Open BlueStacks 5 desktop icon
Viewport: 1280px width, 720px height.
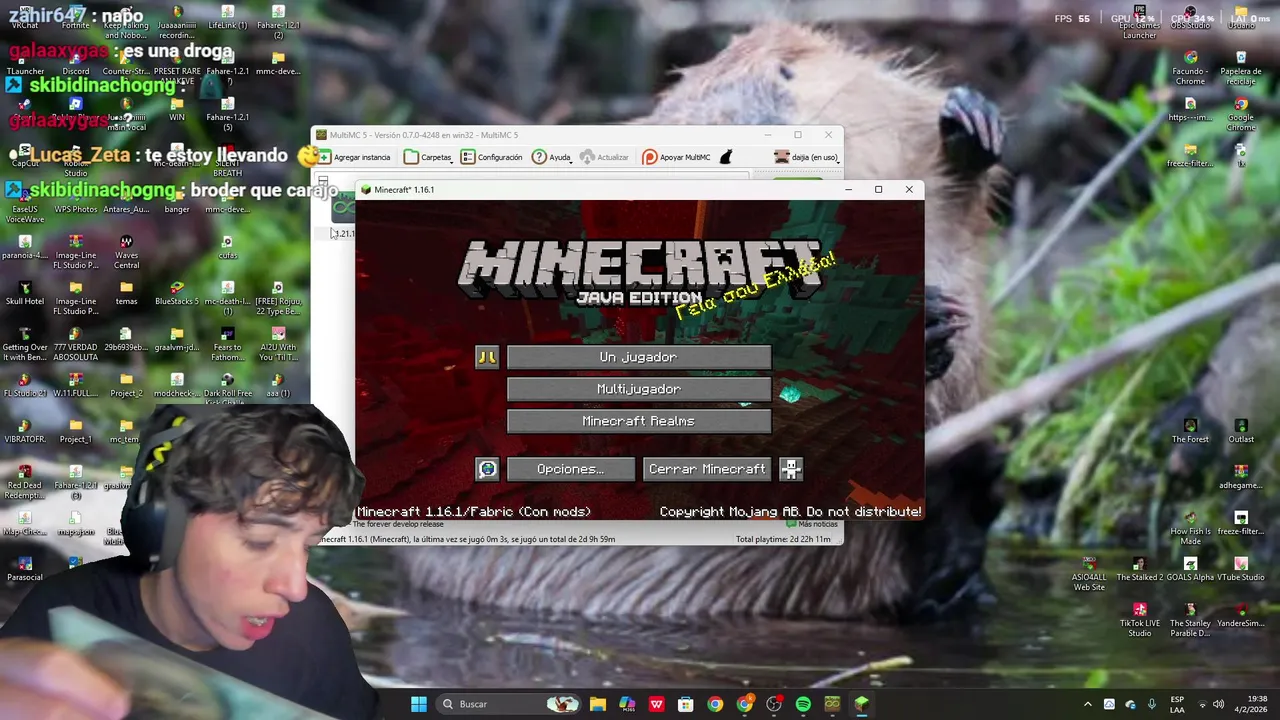[x=177, y=293]
